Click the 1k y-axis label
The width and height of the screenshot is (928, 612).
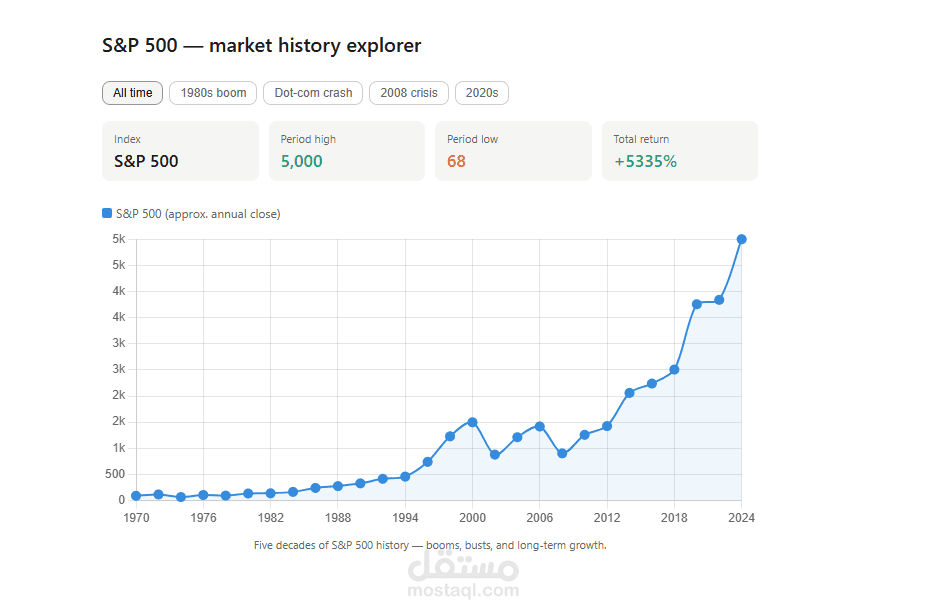tap(119, 447)
